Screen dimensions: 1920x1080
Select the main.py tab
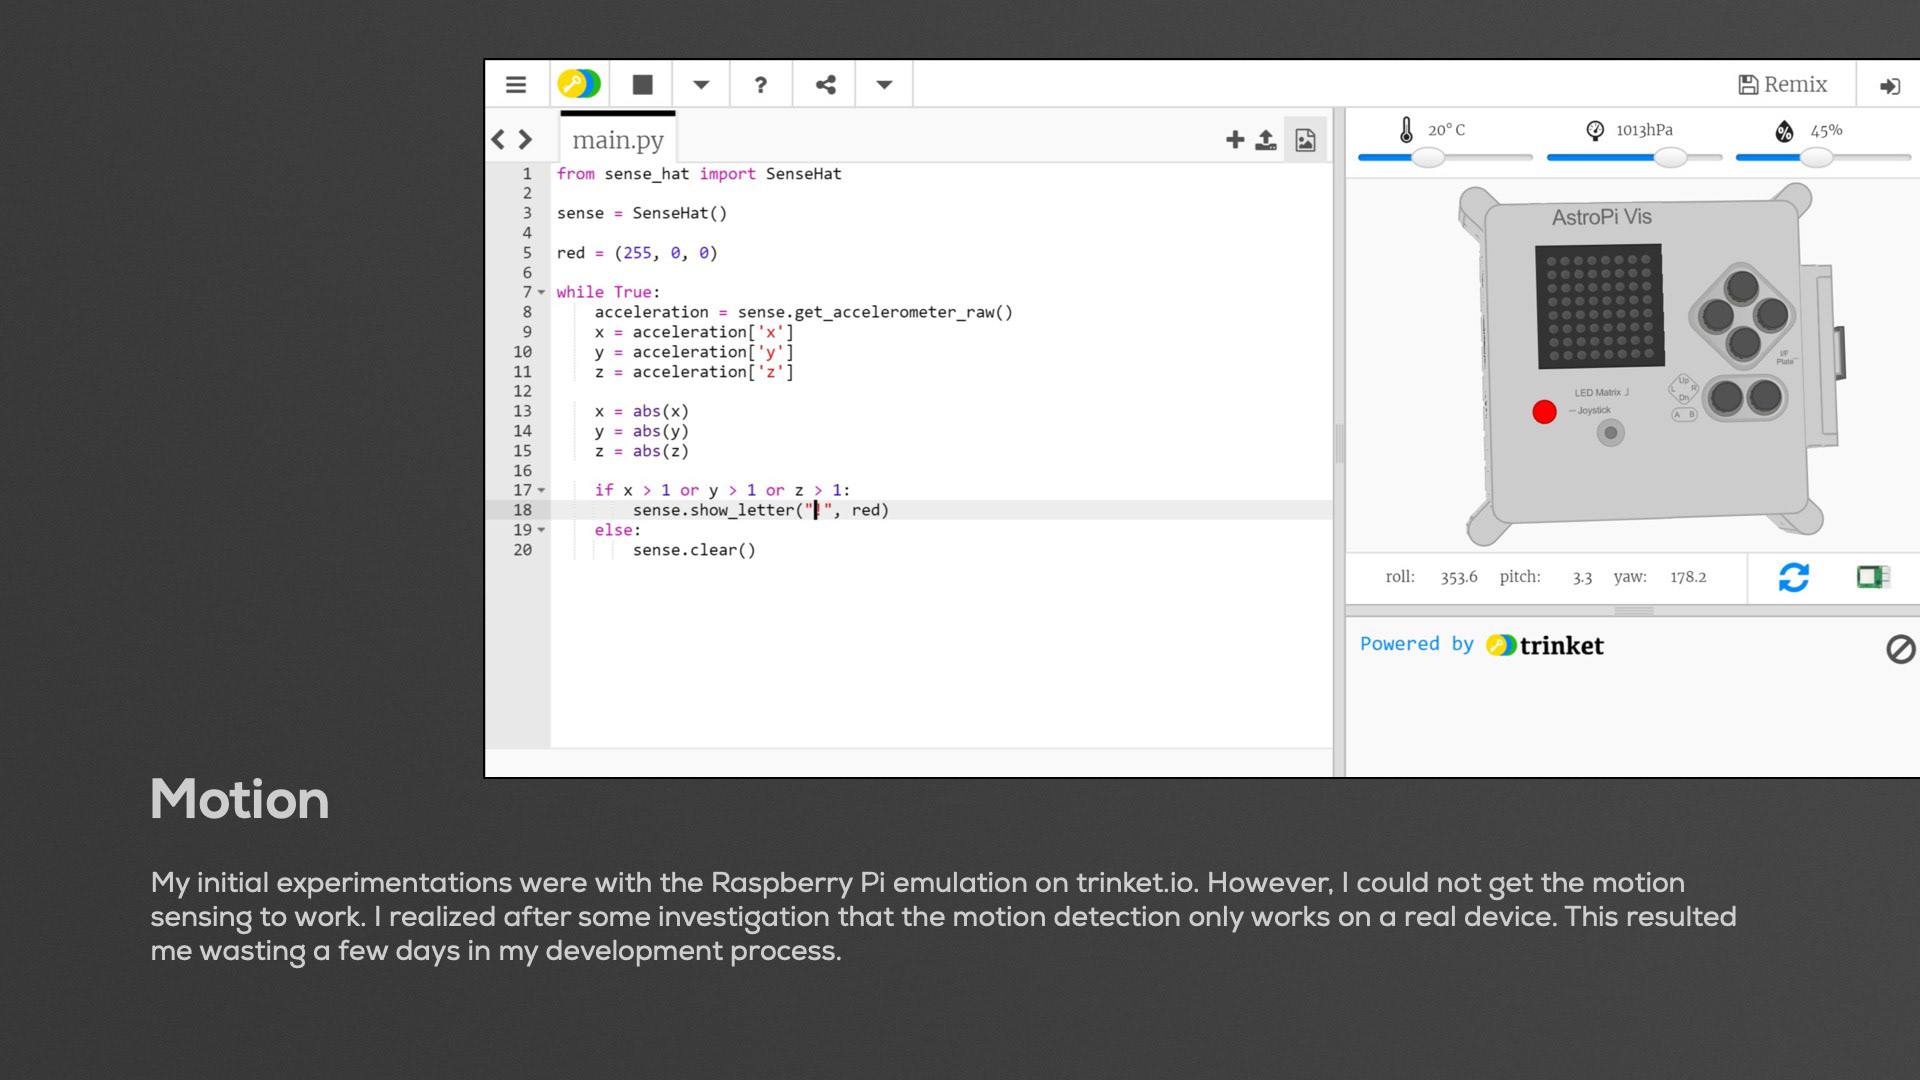(617, 140)
